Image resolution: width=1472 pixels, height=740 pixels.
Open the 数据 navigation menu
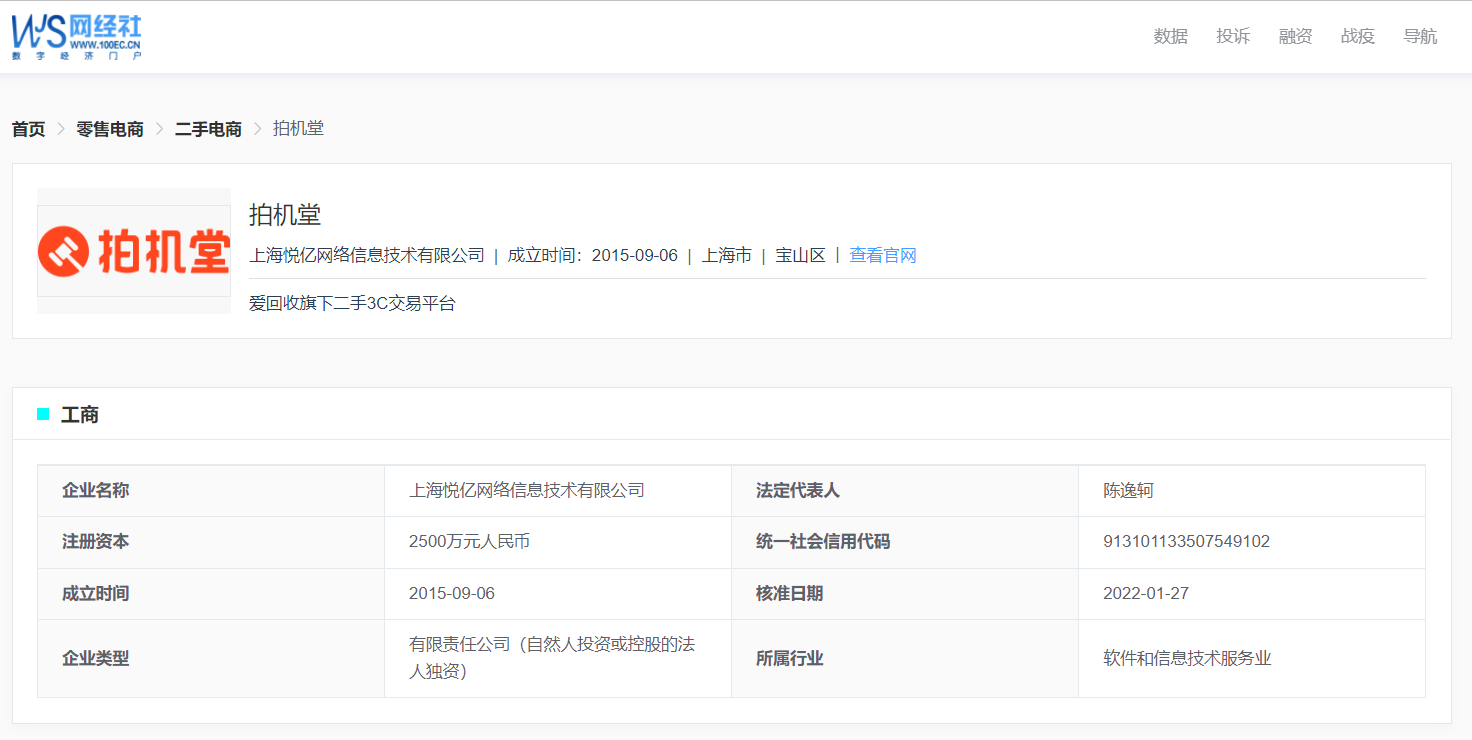point(1170,37)
